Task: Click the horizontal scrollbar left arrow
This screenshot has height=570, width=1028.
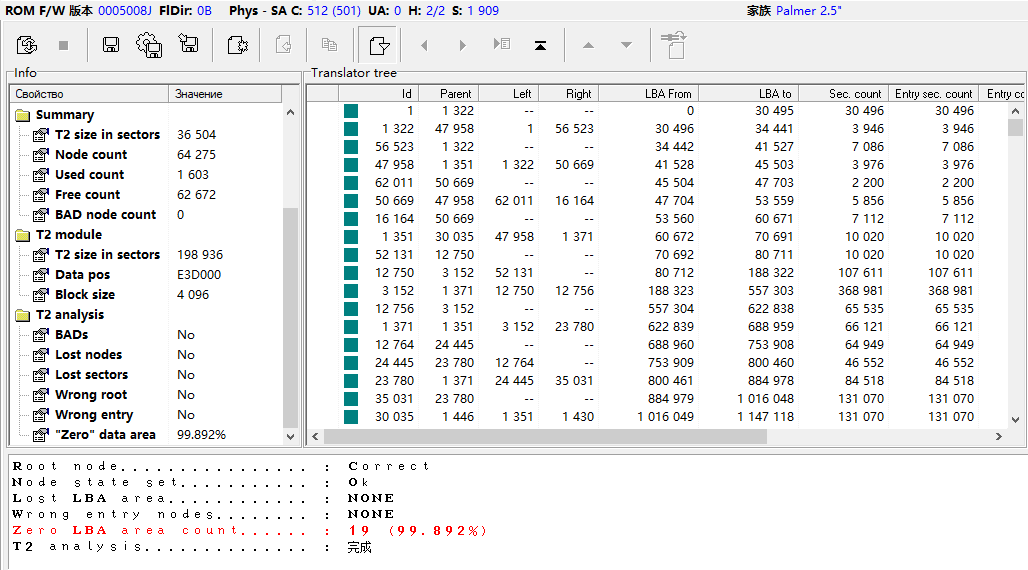Action: click(x=315, y=436)
